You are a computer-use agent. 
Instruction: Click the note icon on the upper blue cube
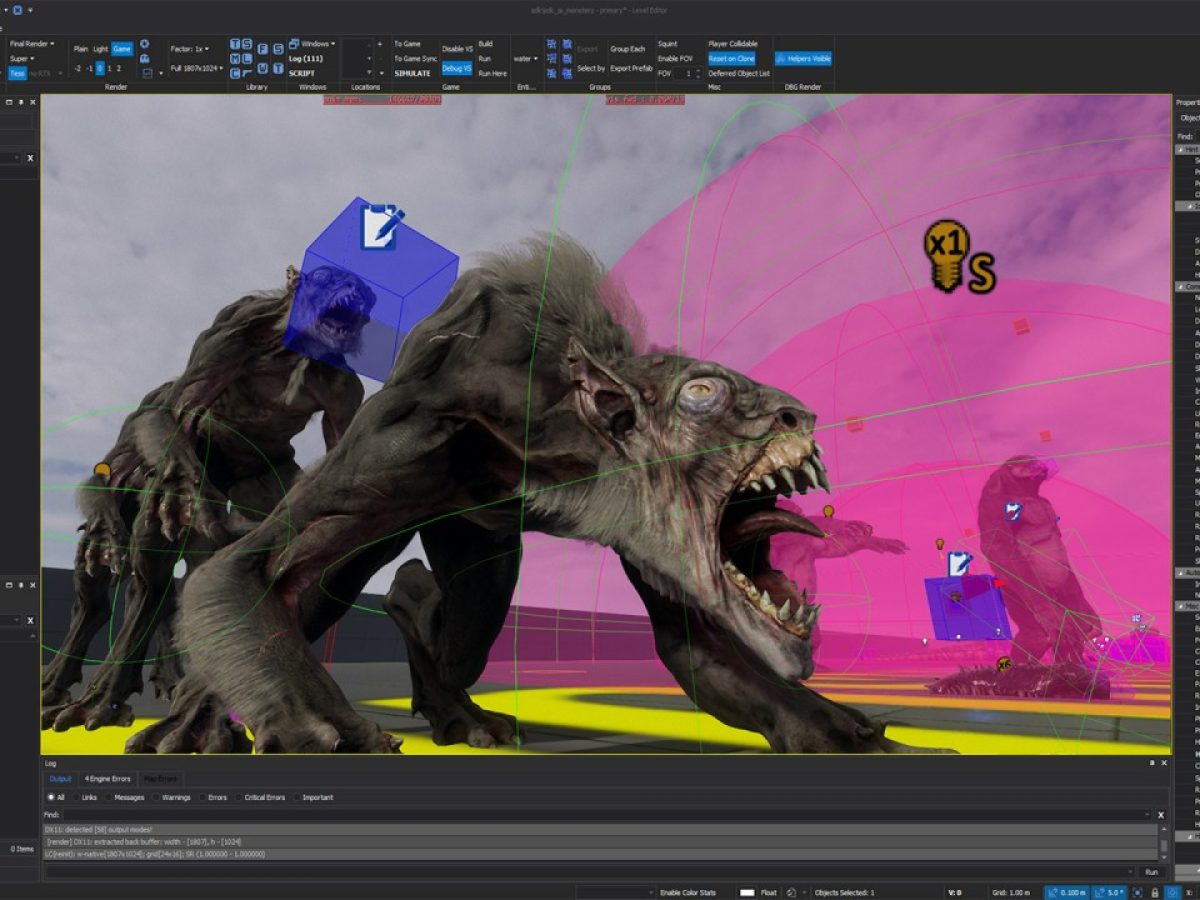coord(382,227)
